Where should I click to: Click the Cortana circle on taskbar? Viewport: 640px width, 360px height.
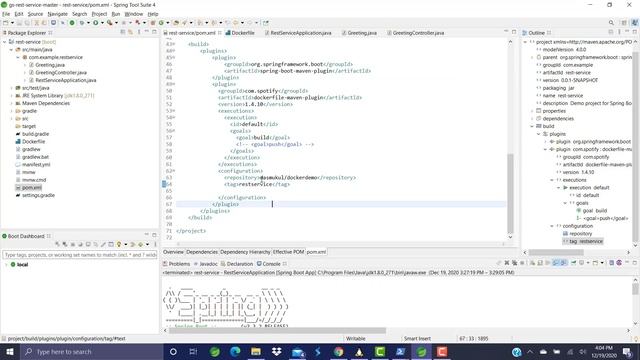pyautogui.click(x=173, y=351)
